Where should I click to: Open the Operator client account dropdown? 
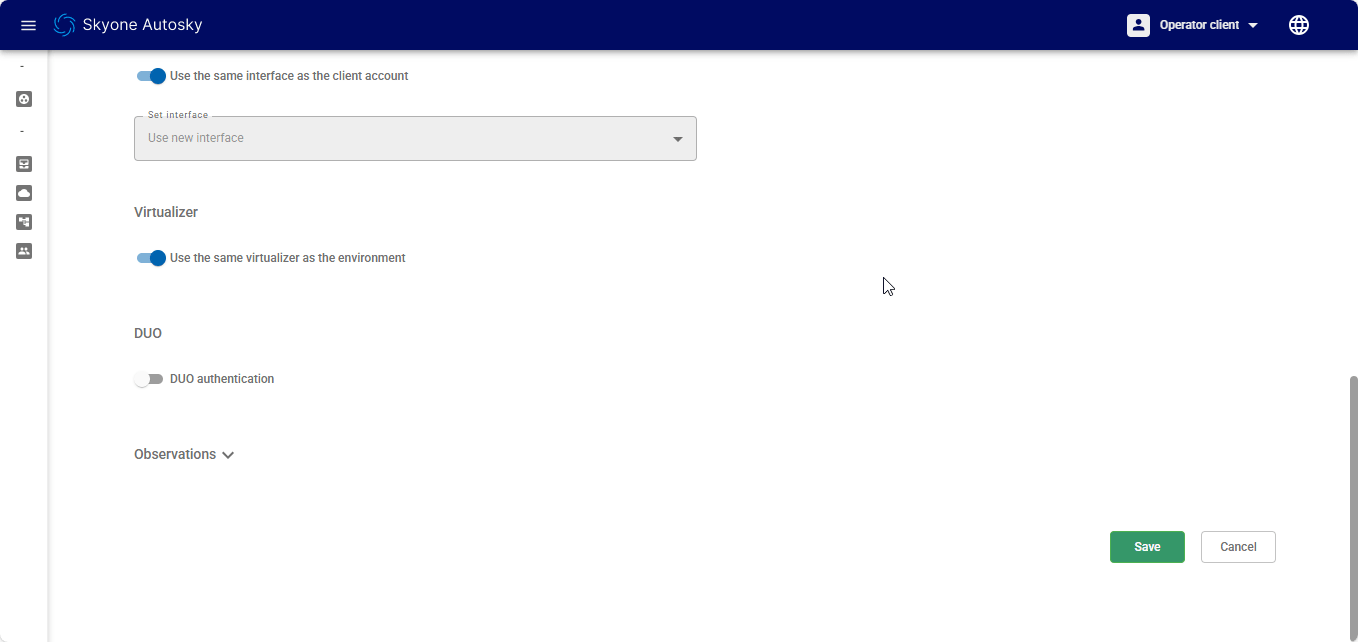point(1208,25)
